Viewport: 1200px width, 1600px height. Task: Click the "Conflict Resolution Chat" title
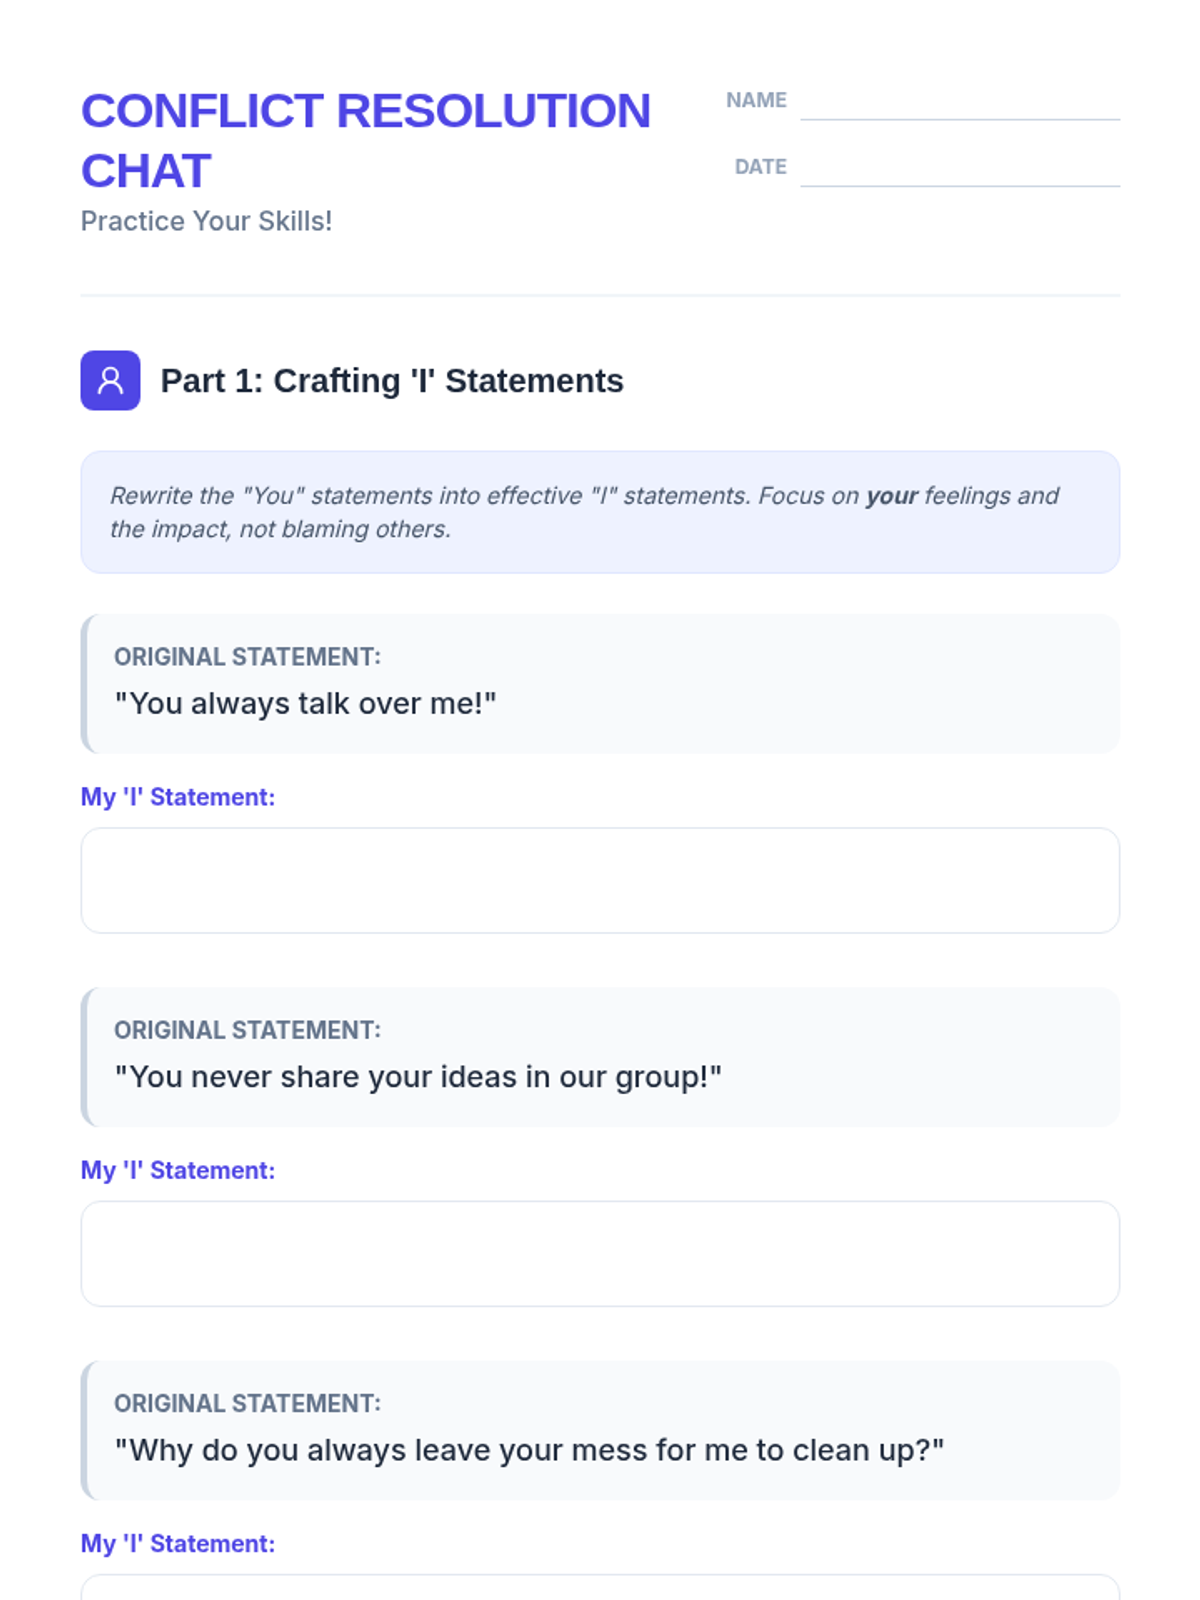(x=365, y=140)
